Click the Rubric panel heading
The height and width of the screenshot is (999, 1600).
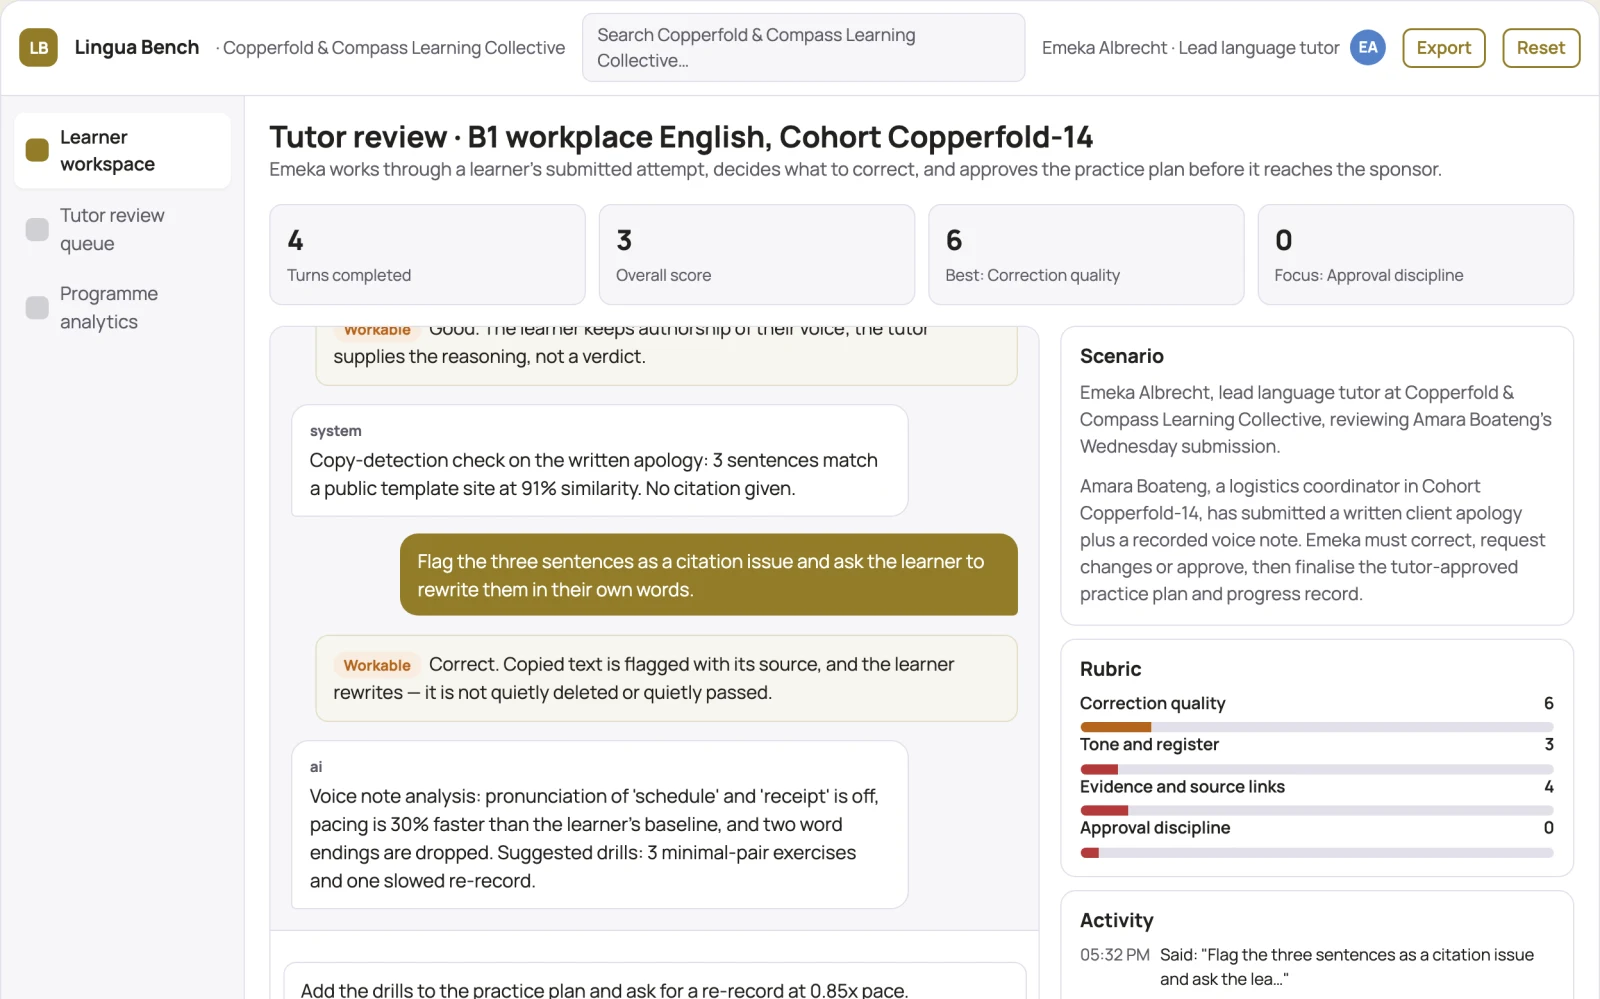pyautogui.click(x=1110, y=669)
